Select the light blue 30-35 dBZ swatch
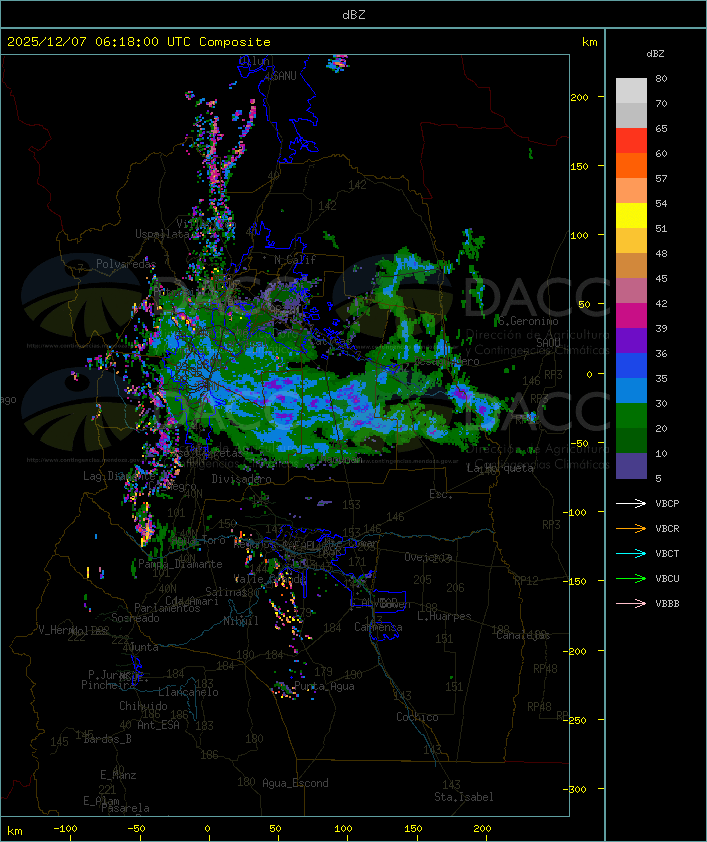 click(x=631, y=390)
